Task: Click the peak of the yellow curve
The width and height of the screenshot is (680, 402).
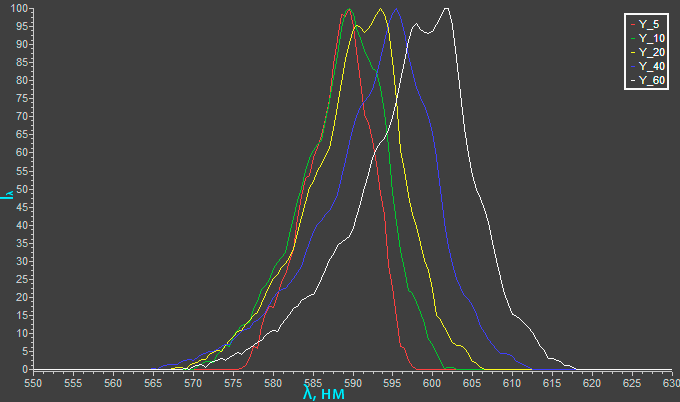Action: [x=381, y=9]
